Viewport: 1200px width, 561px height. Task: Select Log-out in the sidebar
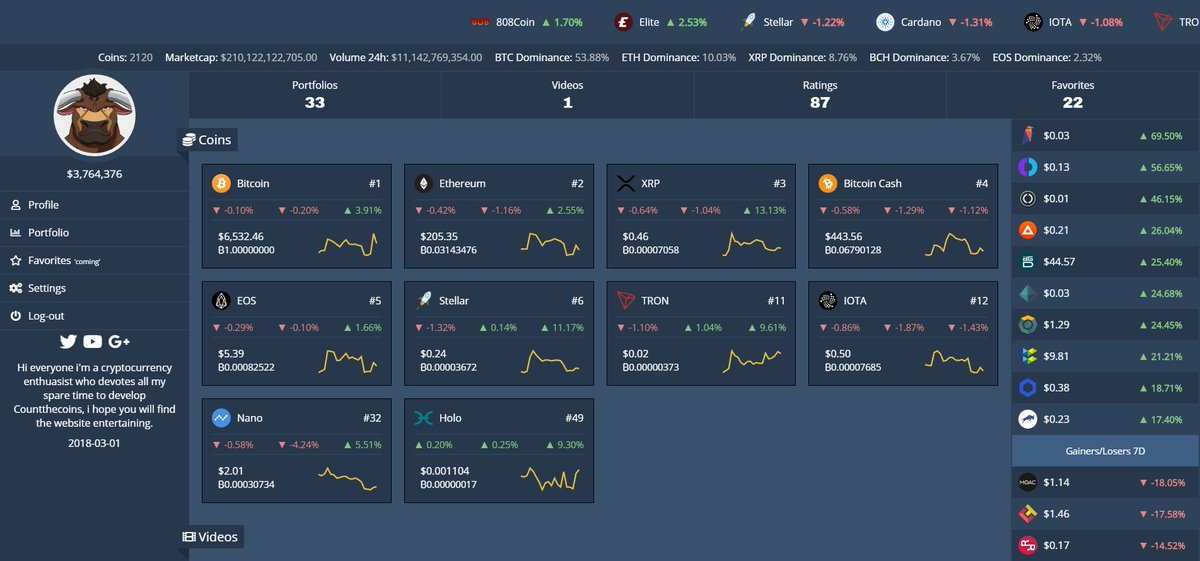pos(94,316)
